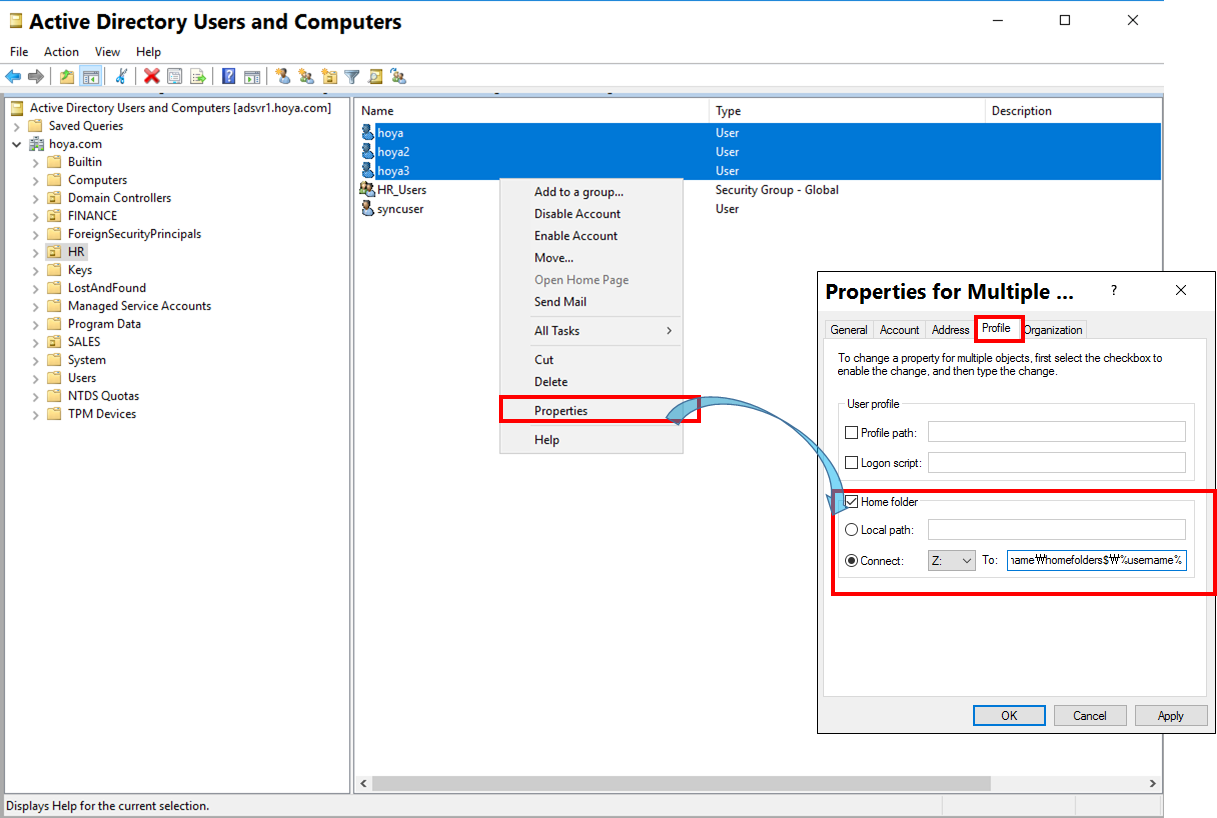Select the Connect radio button
The height and width of the screenshot is (818, 1217).
(852, 561)
